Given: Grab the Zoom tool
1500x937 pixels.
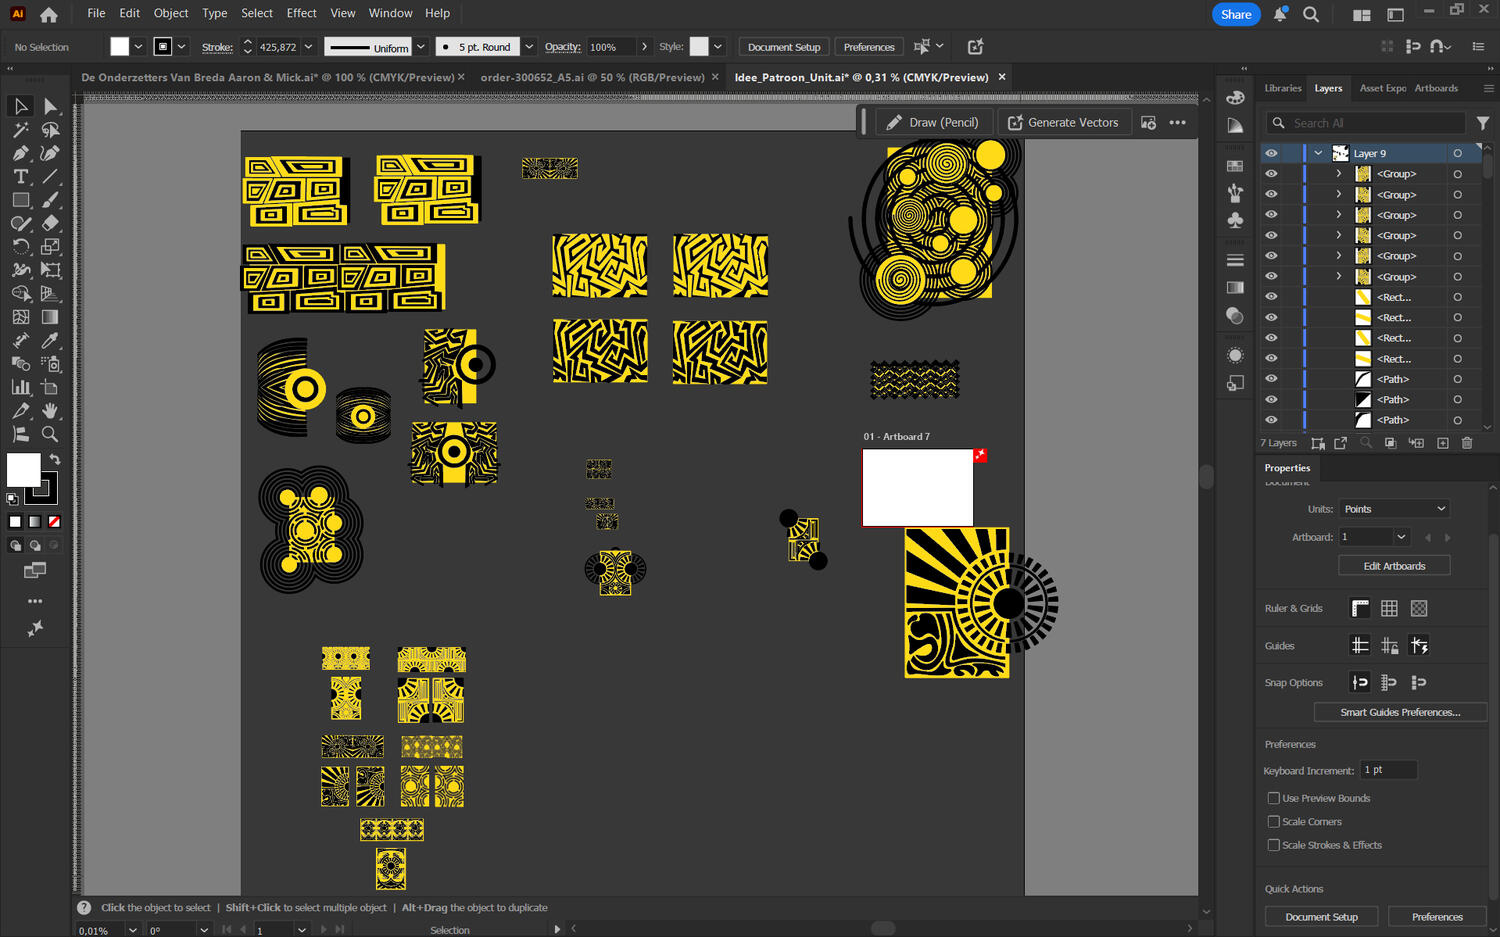Looking at the screenshot, I should pos(51,433).
